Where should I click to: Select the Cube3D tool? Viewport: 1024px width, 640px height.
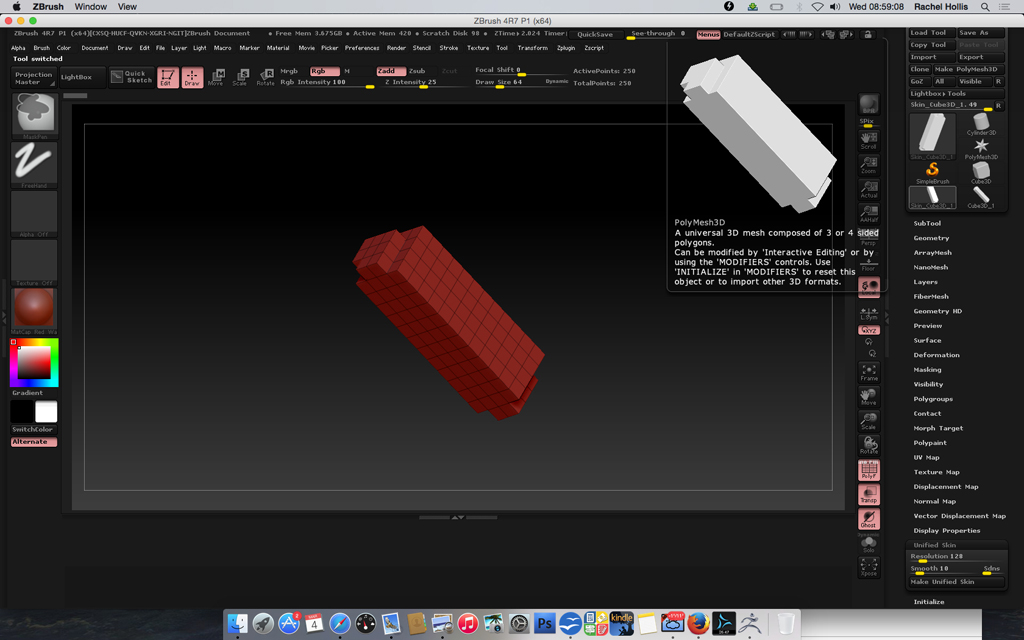click(x=981, y=173)
